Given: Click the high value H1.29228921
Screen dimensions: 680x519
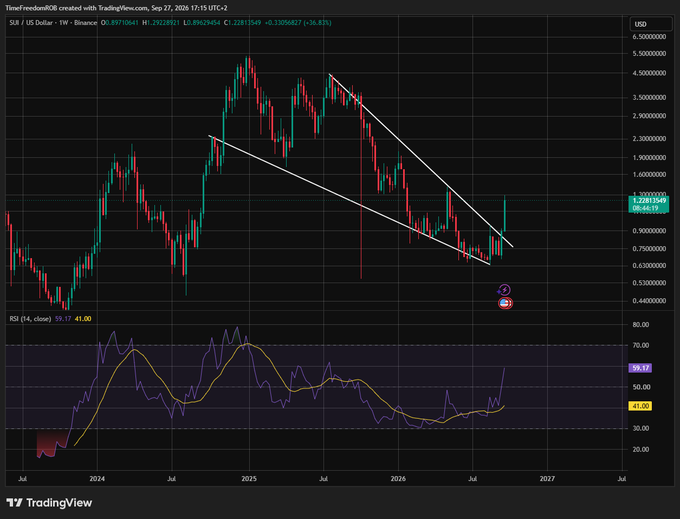Looking at the screenshot, I should point(160,23).
